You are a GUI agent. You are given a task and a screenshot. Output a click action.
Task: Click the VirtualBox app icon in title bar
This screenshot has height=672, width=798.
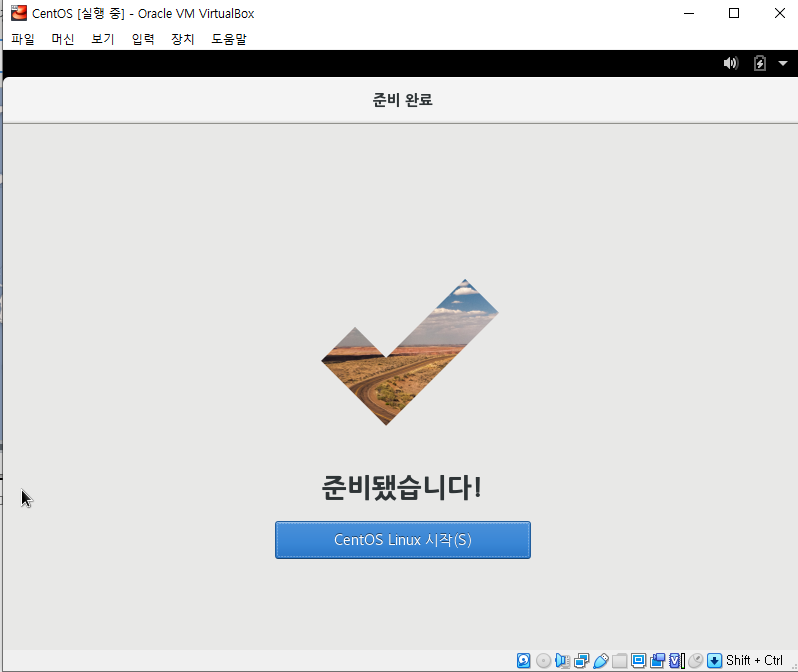(x=19, y=13)
